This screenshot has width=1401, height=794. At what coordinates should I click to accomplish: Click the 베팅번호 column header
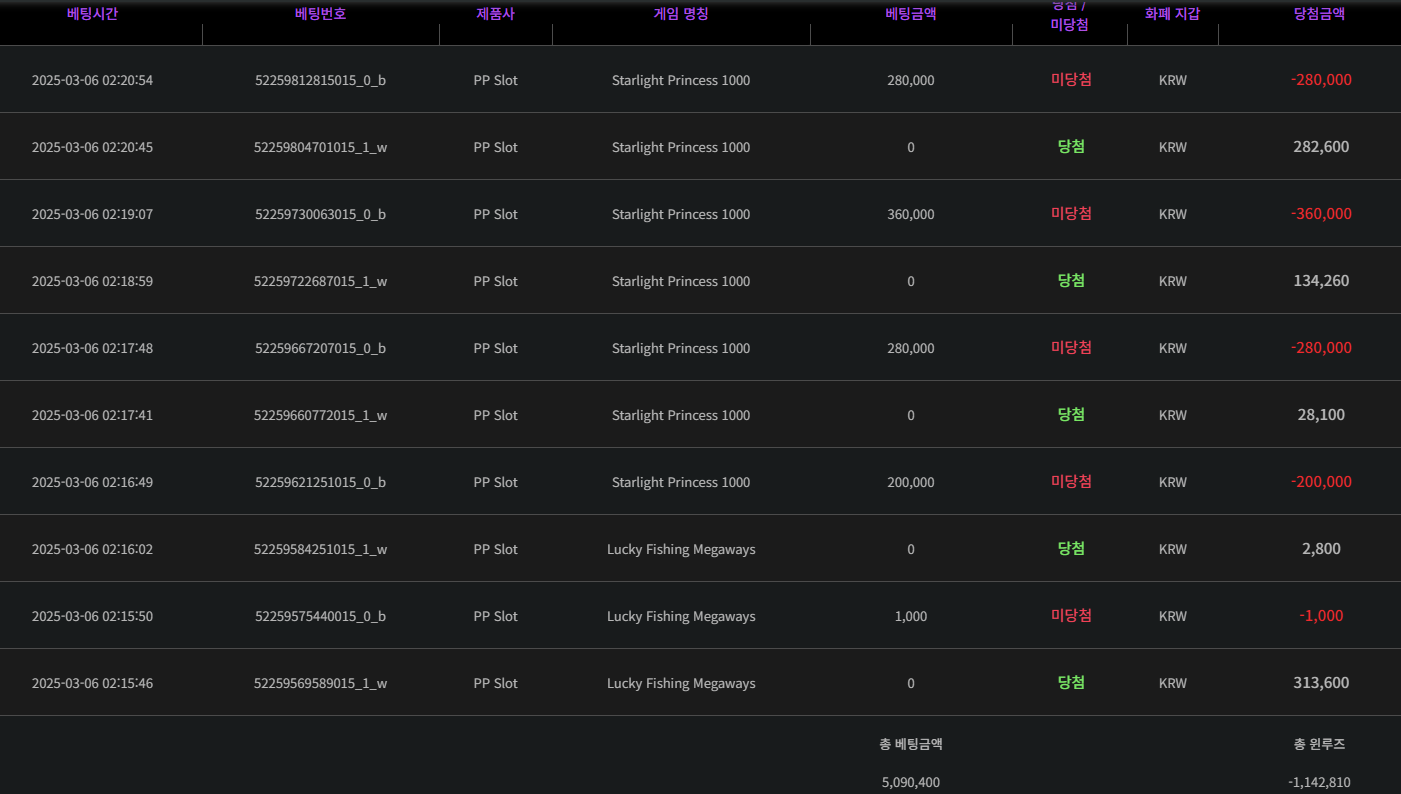[x=320, y=14]
